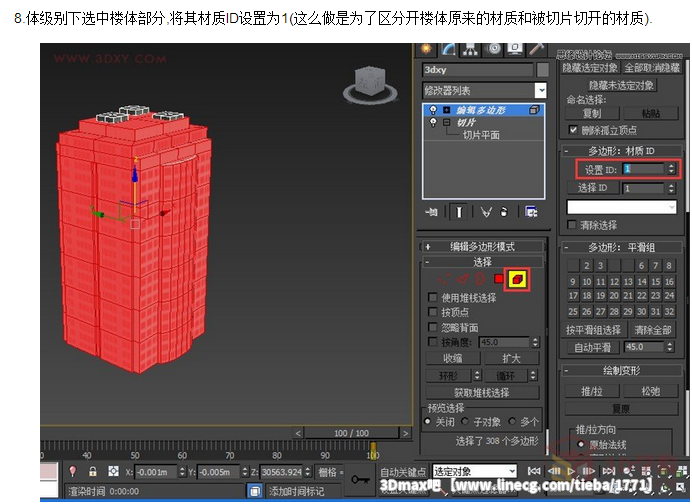692x504 pixels.
Task: Click the Pin Stack icon
Action: coord(432,212)
